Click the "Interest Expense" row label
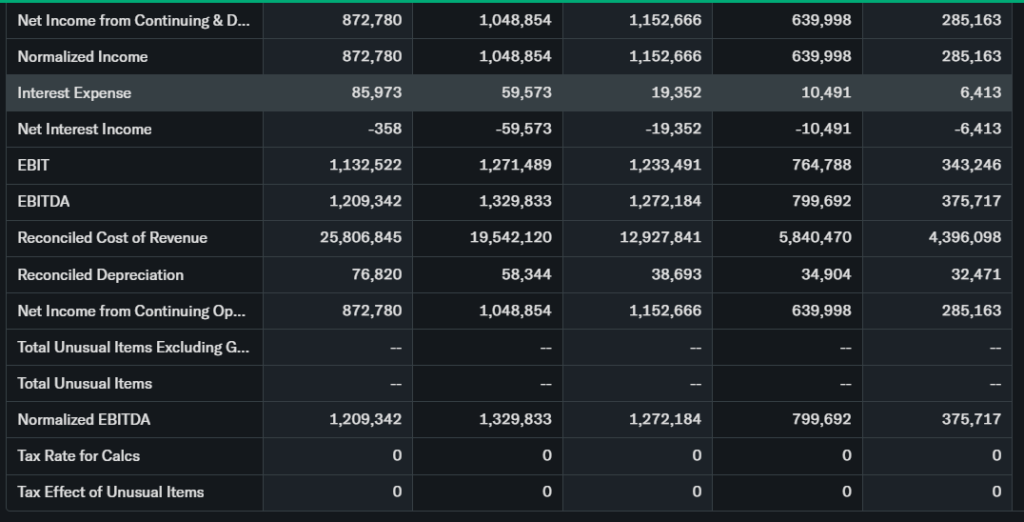 pos(74,93)
